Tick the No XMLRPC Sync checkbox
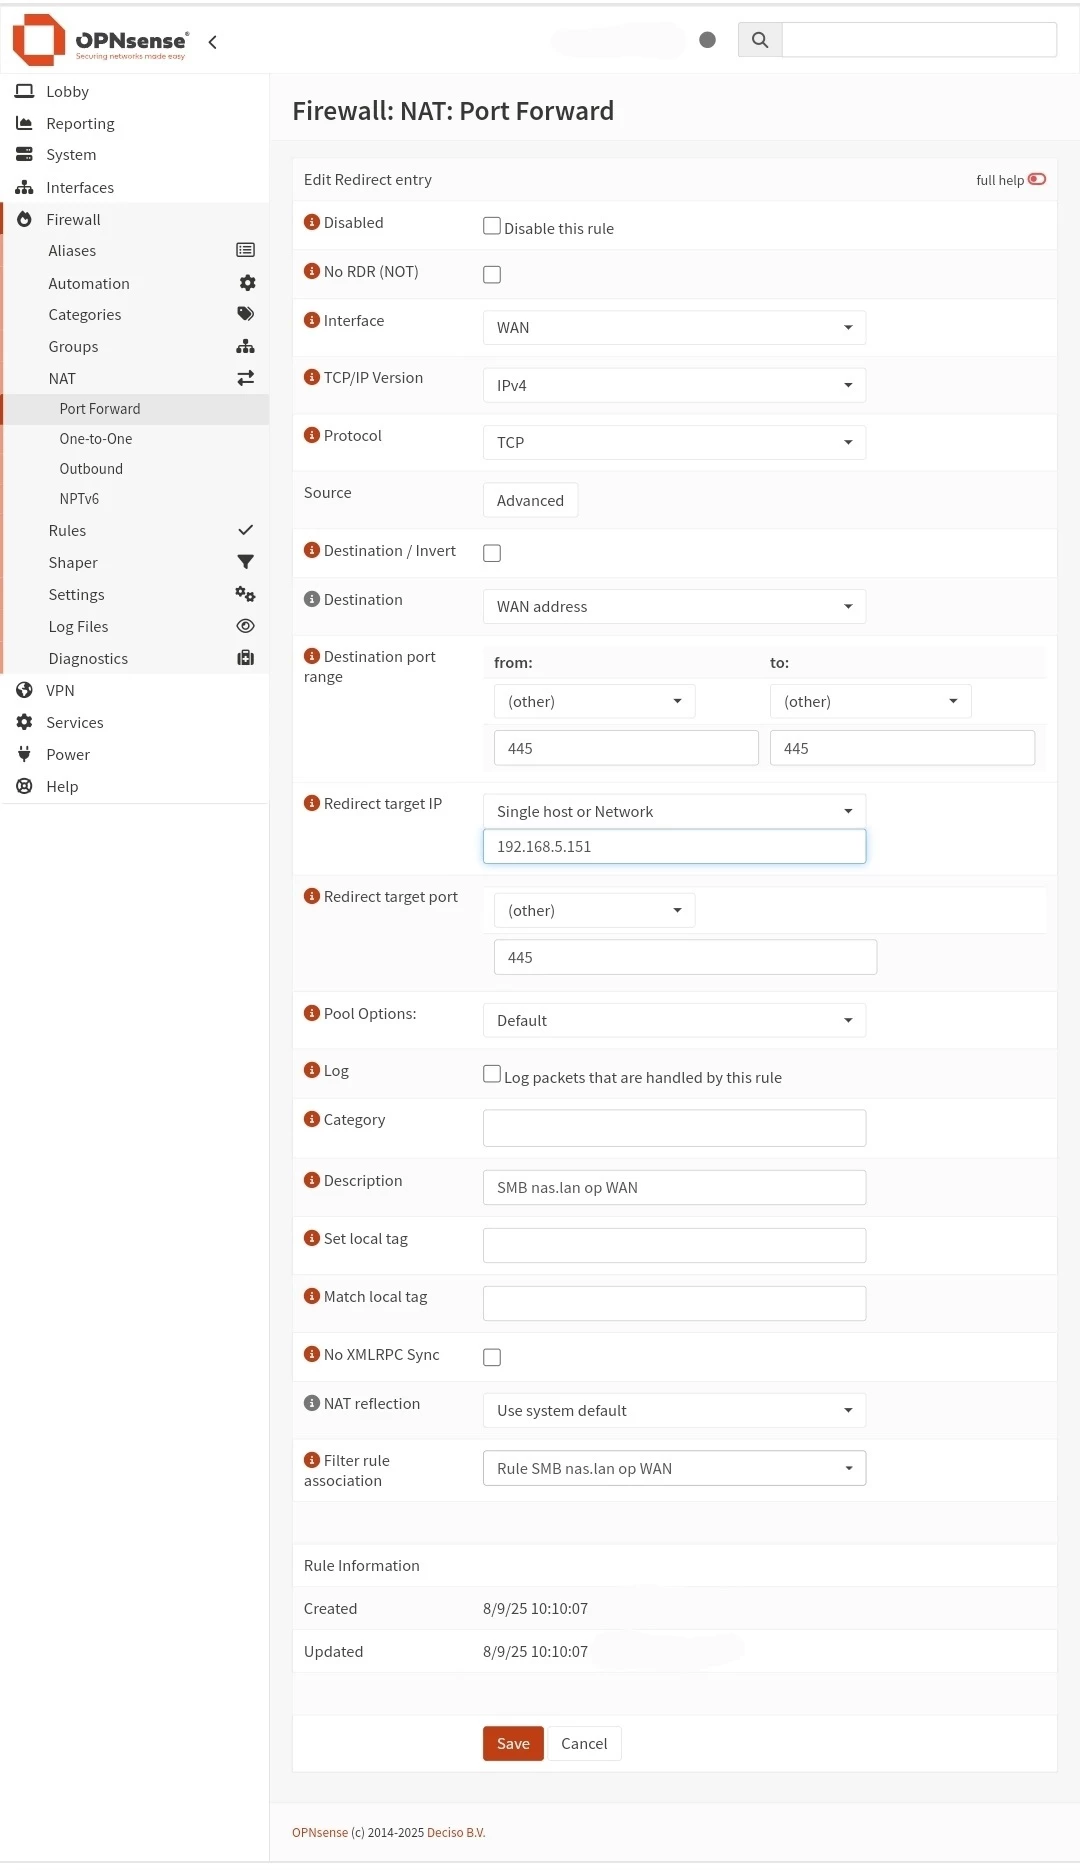The image size is (1080, 1870). point(492,1357)
